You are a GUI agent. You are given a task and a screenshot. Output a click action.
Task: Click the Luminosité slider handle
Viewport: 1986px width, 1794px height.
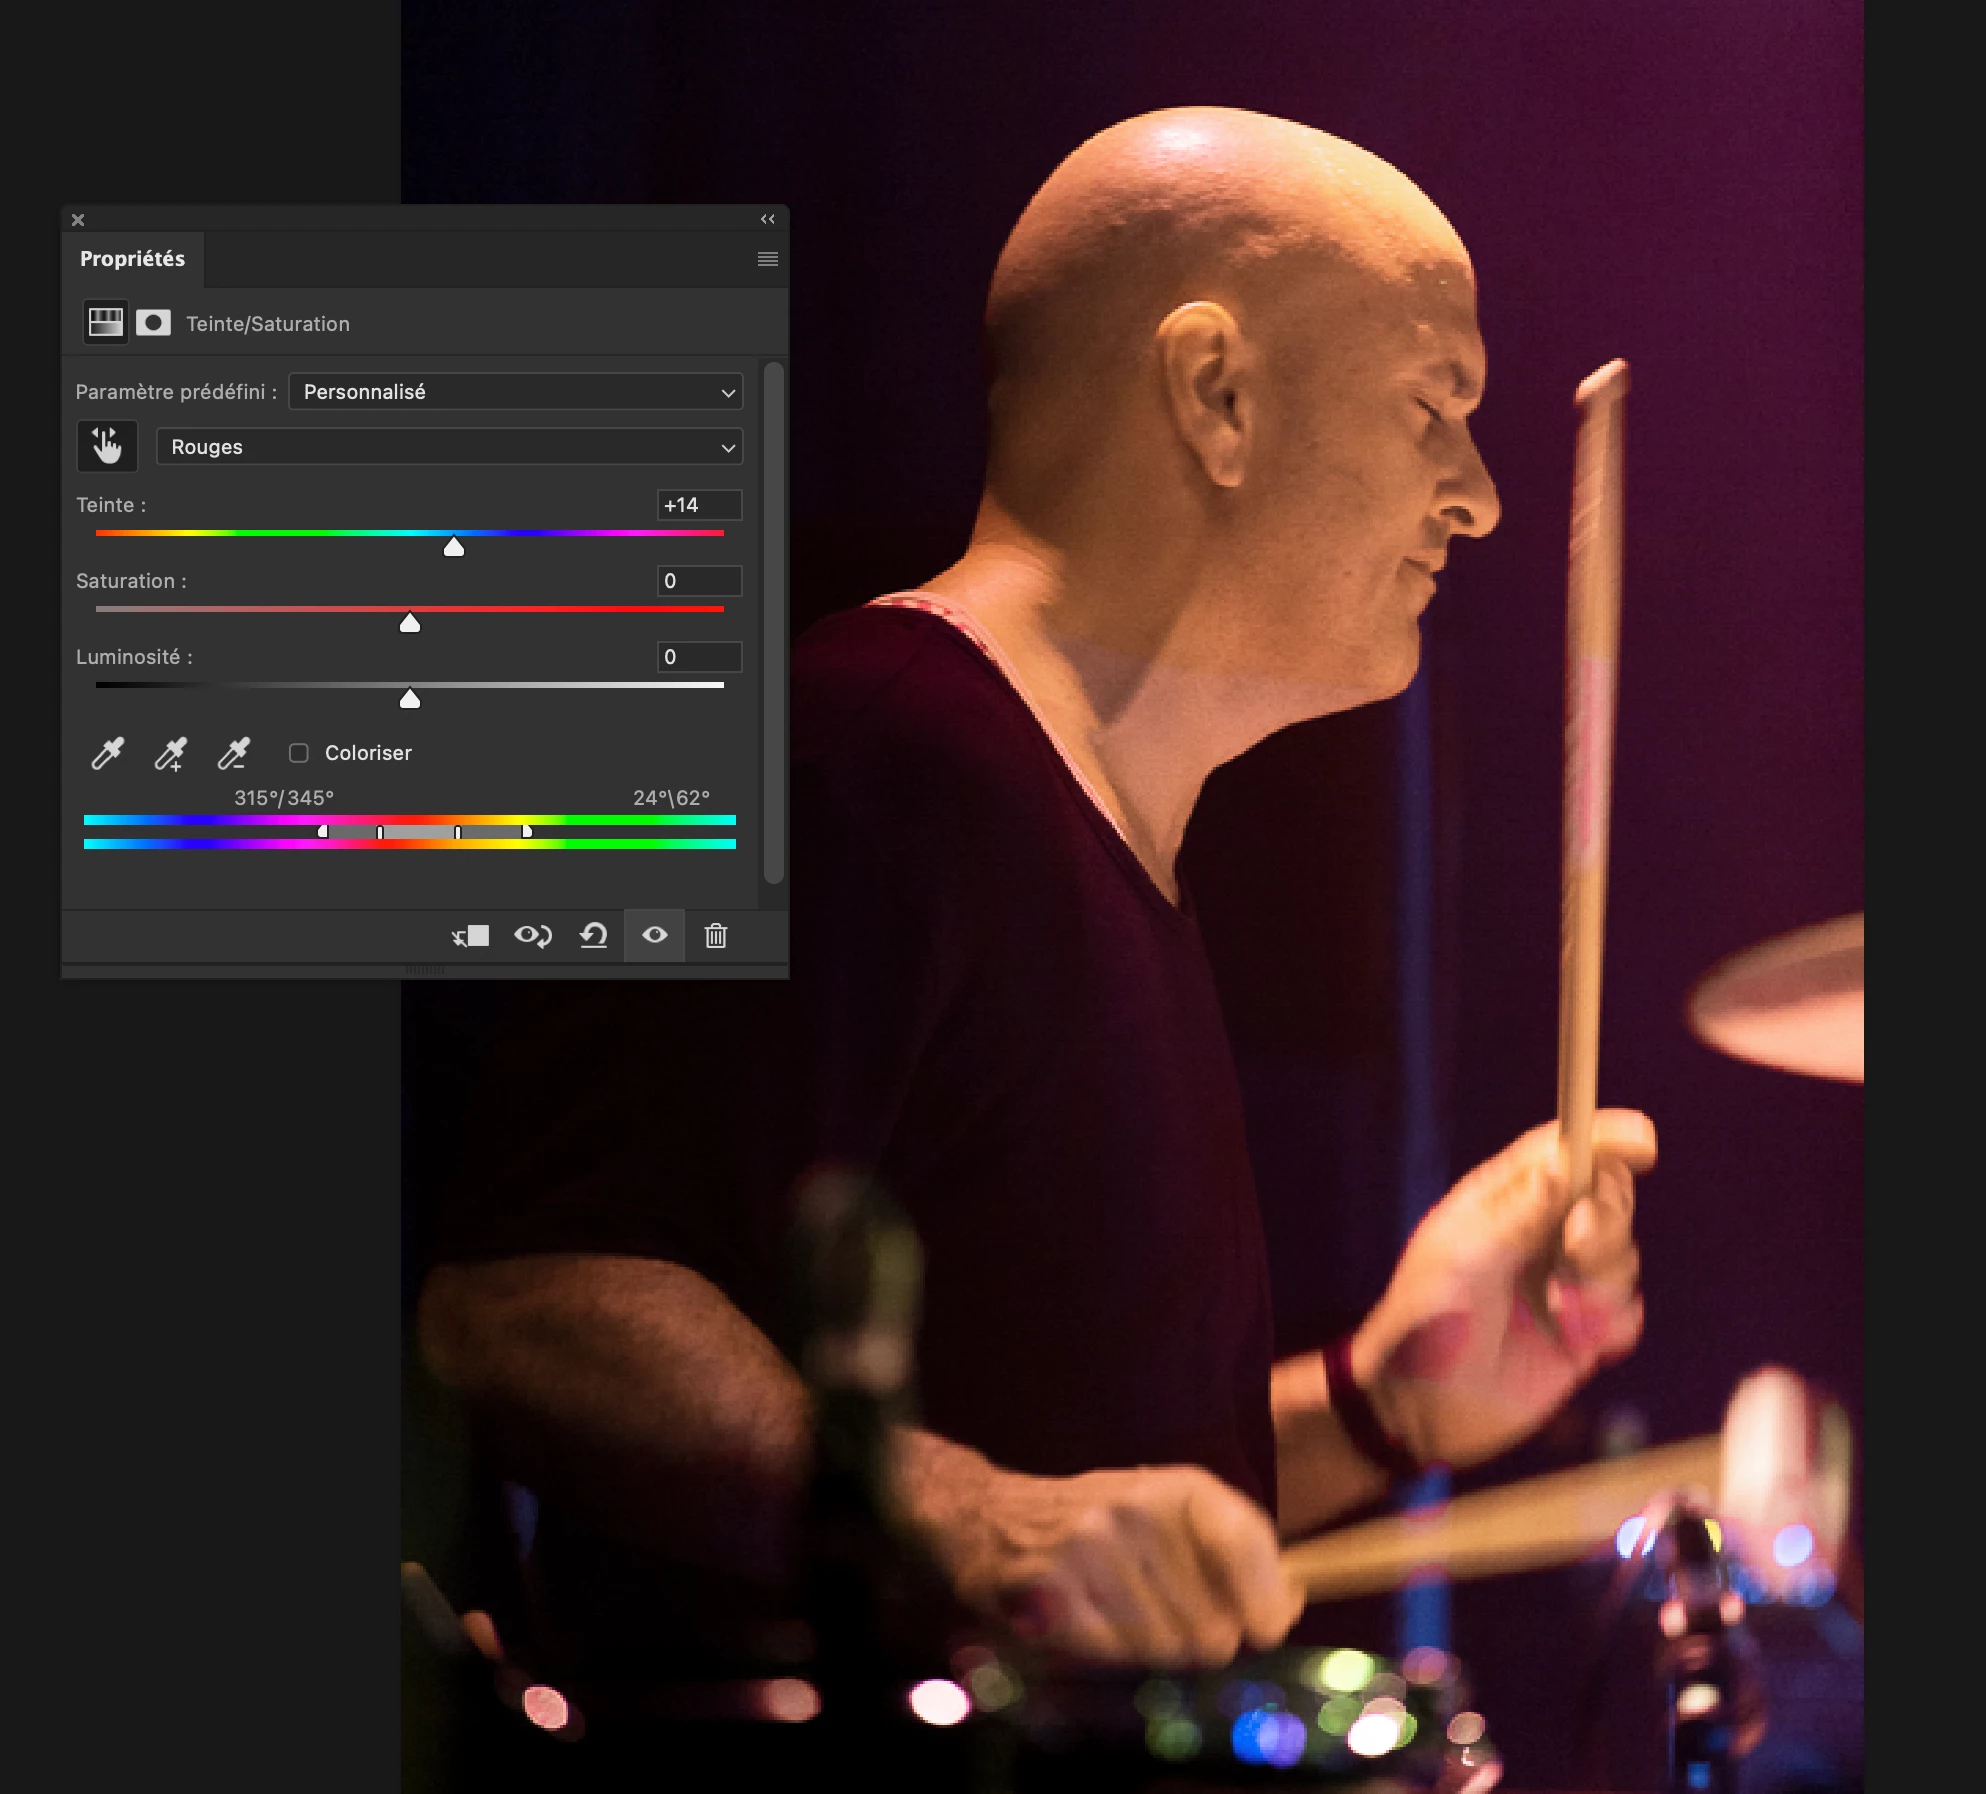tap(410, 699)
